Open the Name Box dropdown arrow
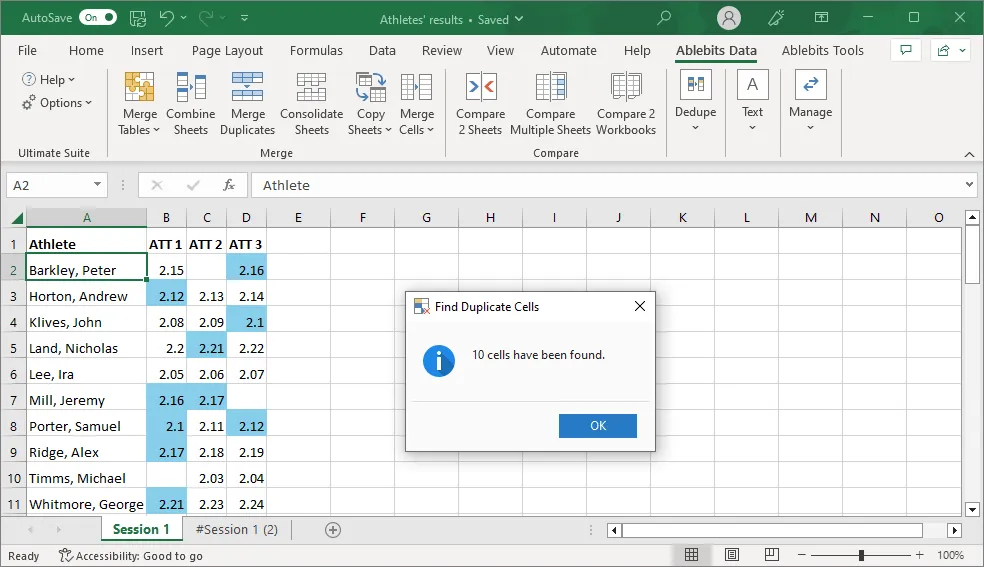This screenshot has width=984, height=567. pos(97,184)
